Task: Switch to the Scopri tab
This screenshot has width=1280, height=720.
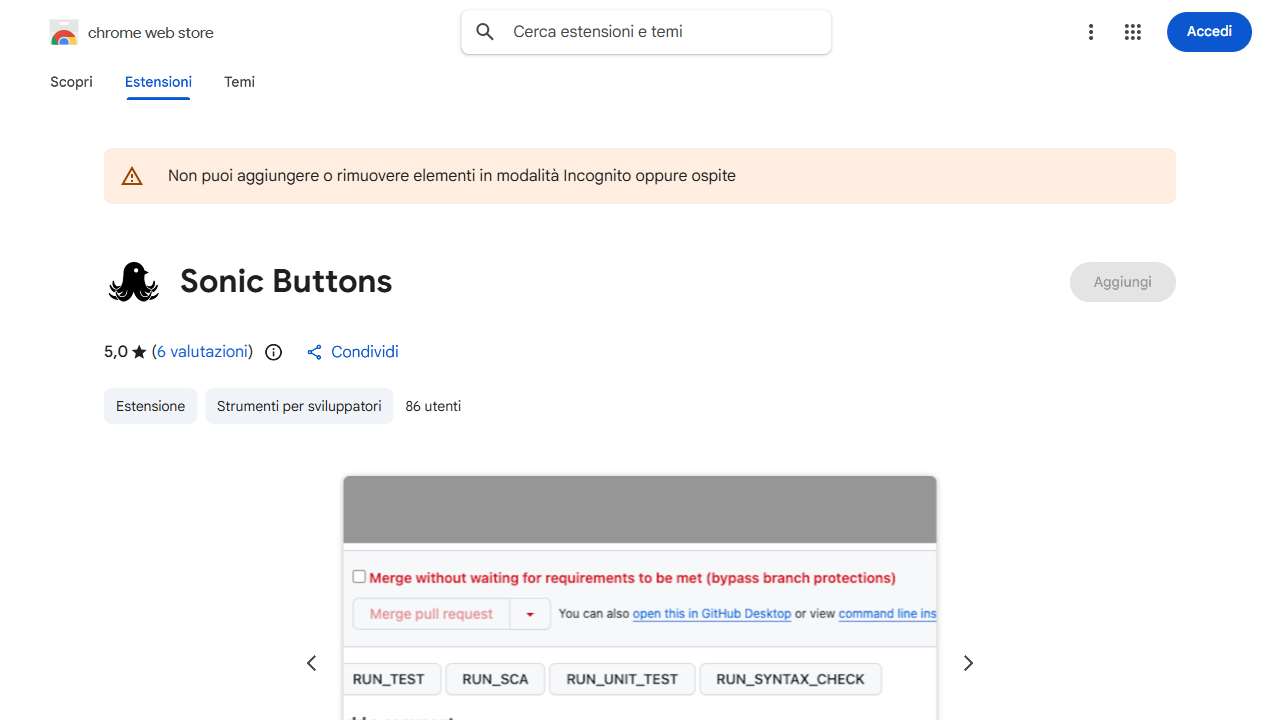Action: [x=71, y=82]
